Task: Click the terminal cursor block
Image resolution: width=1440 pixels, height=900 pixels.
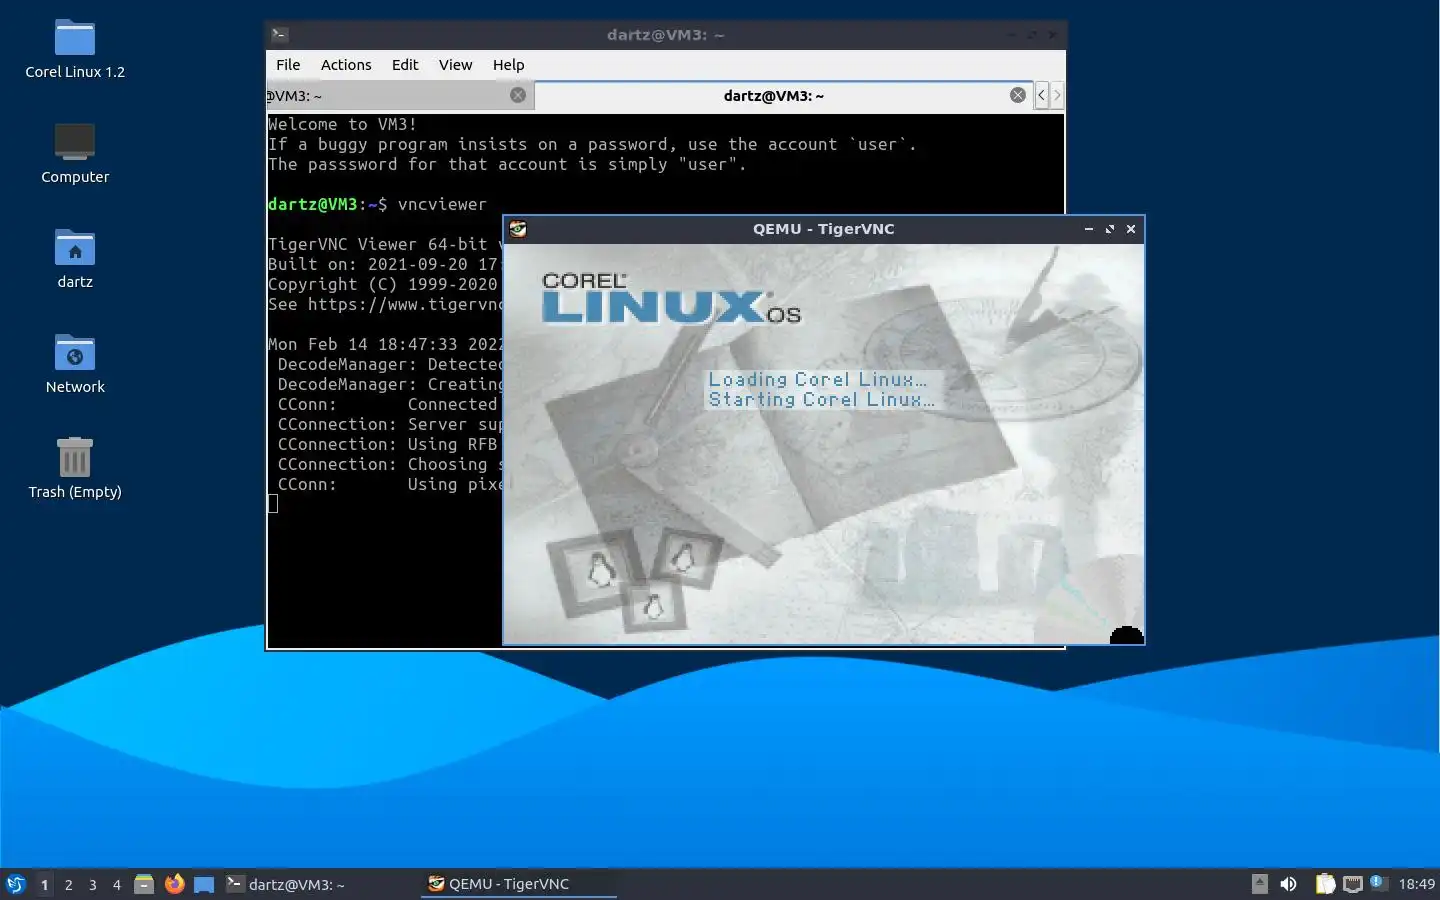Action: (x=273, y=504)
